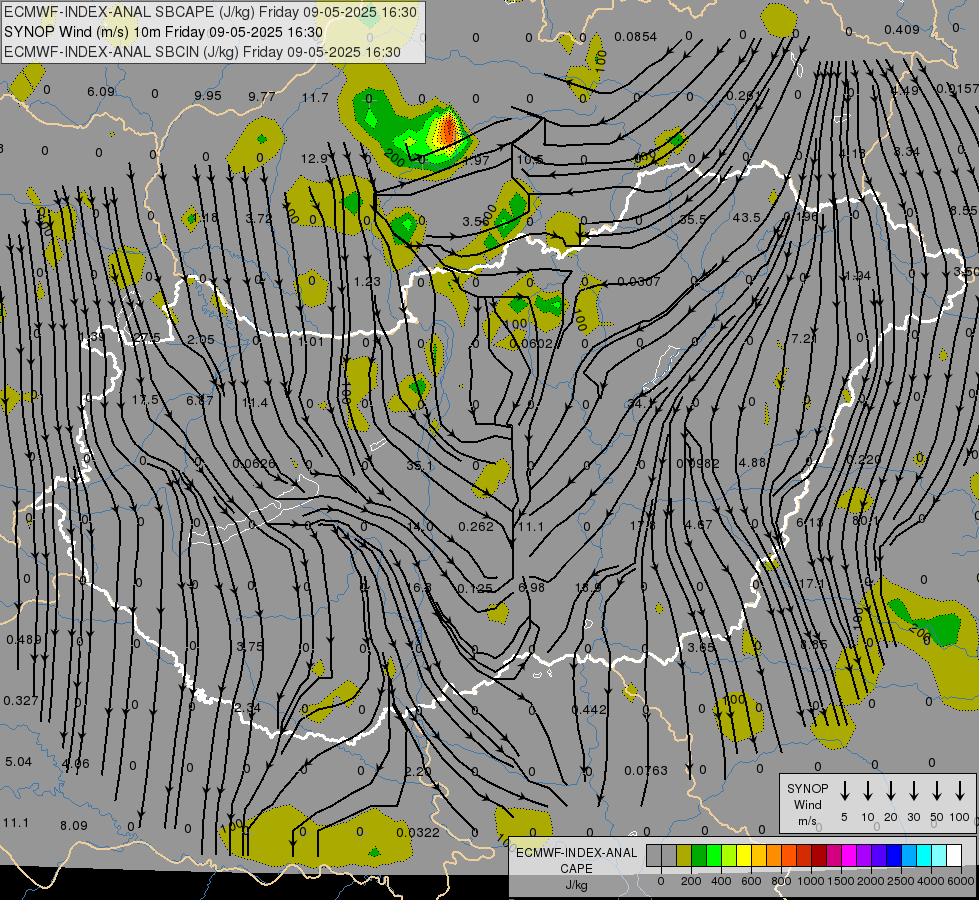Image resolution: width=979 pixels, height=900 pixels.
Task: Click the legend scale value 6000
Action: [x=960, y=881]
